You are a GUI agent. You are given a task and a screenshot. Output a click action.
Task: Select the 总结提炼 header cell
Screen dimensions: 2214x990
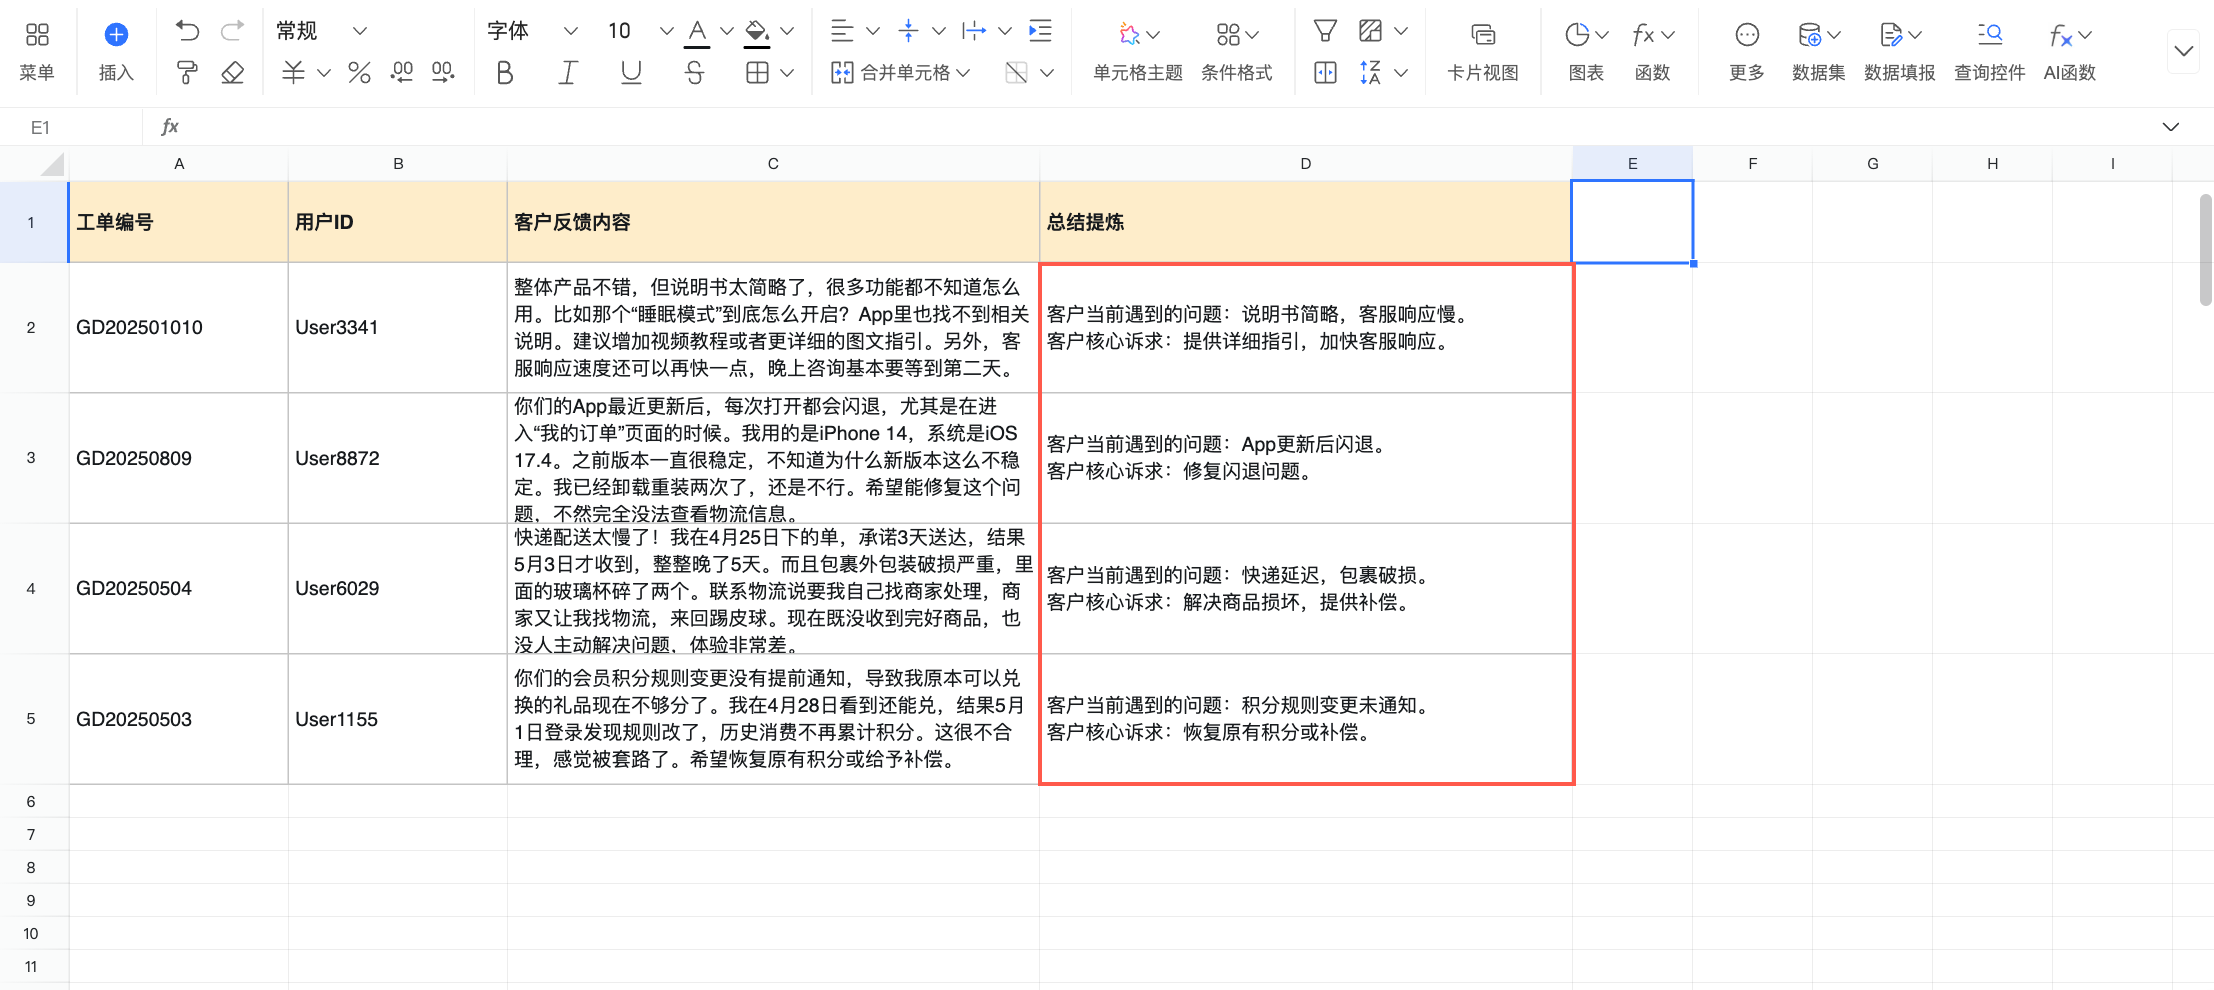click(x=1306, y=222)
